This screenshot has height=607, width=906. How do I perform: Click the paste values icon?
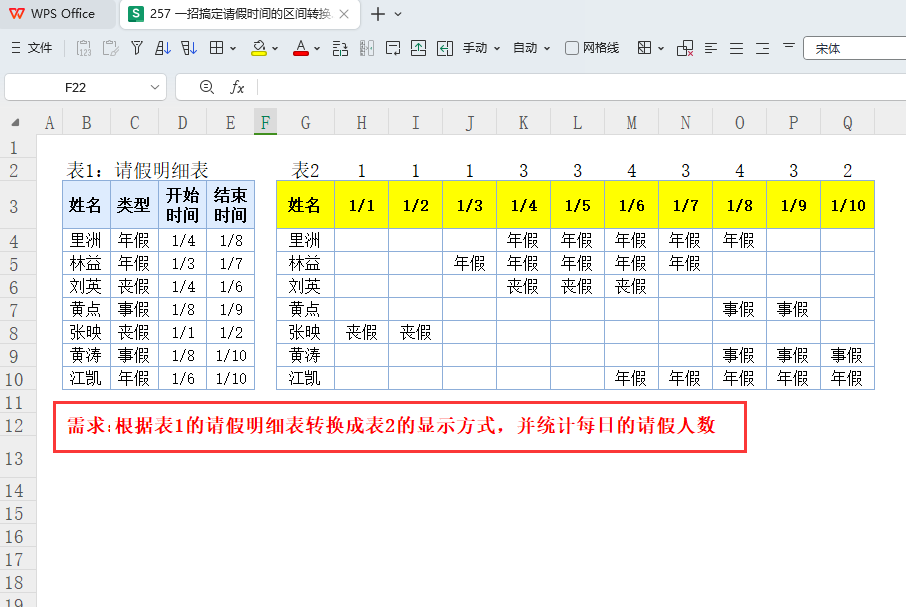[x=84, y=48]
